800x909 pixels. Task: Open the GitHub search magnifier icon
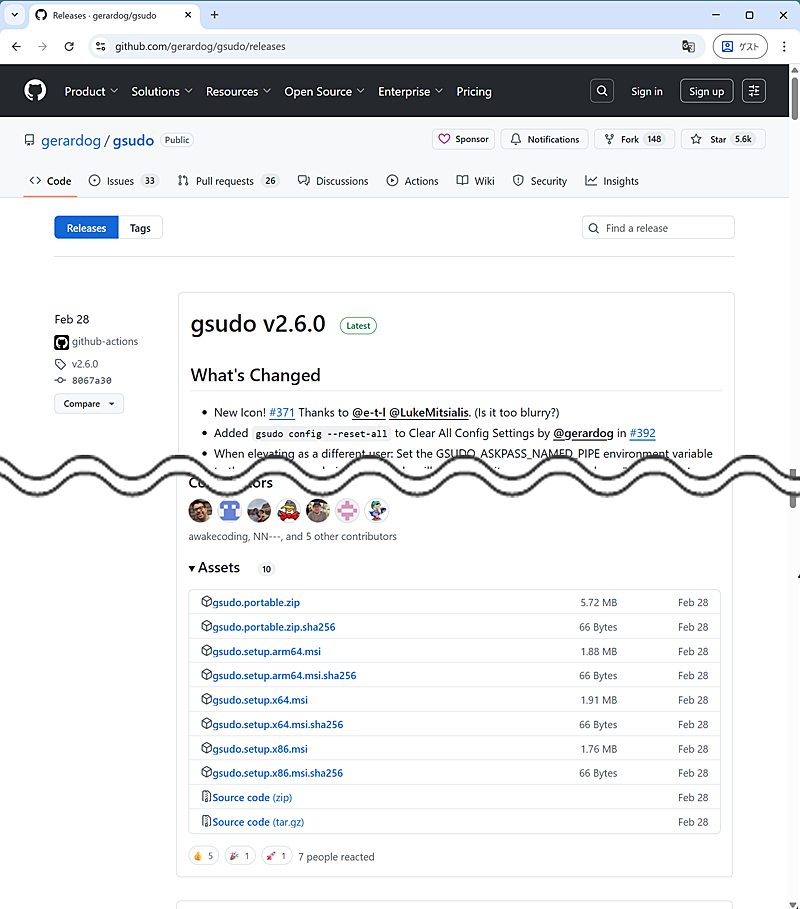pos(602,91)
